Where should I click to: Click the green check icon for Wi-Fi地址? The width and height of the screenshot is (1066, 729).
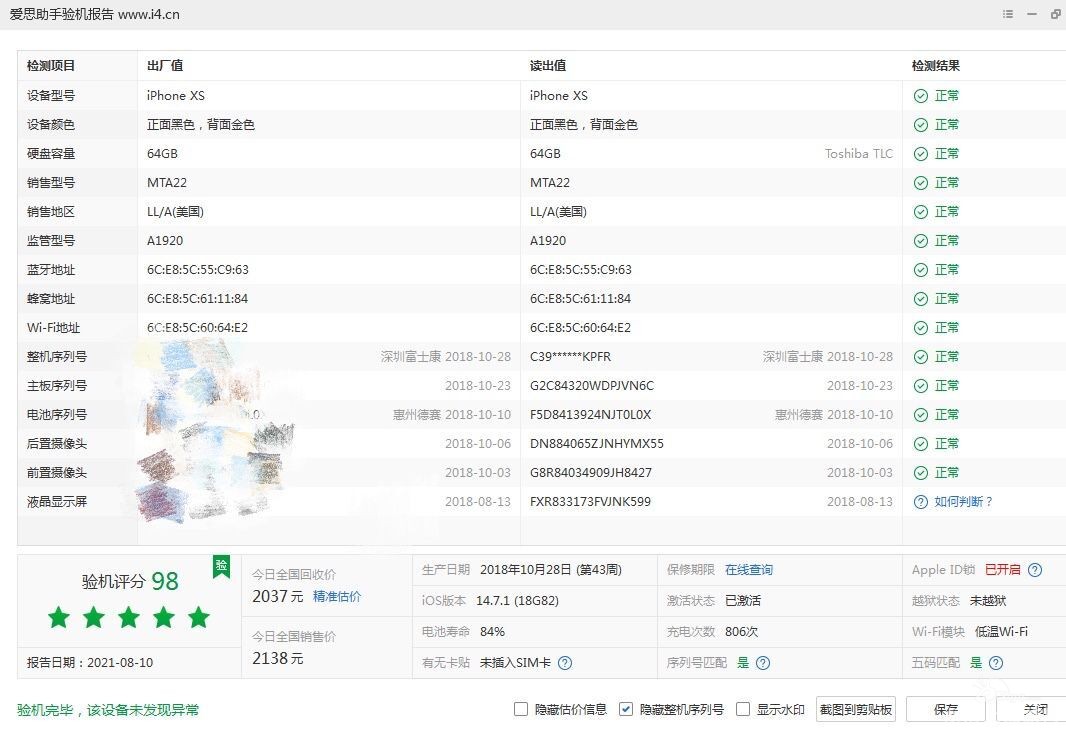(x=921, y=328)
